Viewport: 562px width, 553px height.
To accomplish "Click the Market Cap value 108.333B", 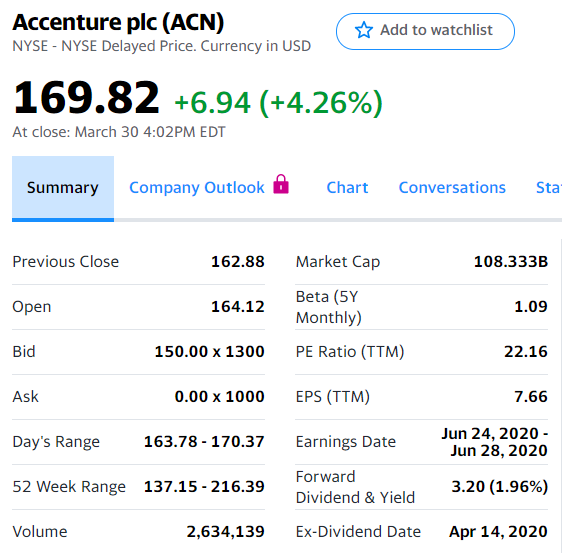I will point(511,262).
